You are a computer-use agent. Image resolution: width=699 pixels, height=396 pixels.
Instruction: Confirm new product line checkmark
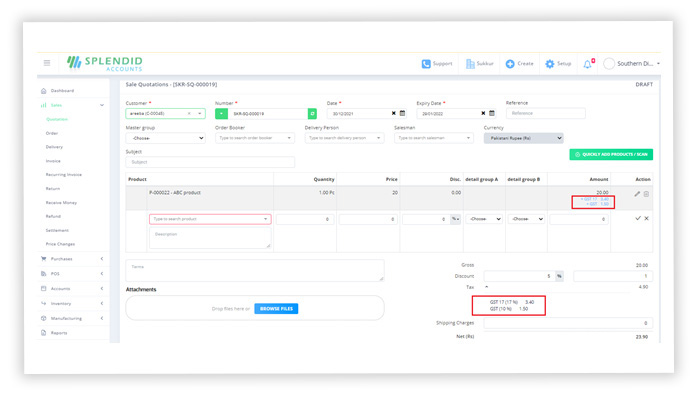638,218
